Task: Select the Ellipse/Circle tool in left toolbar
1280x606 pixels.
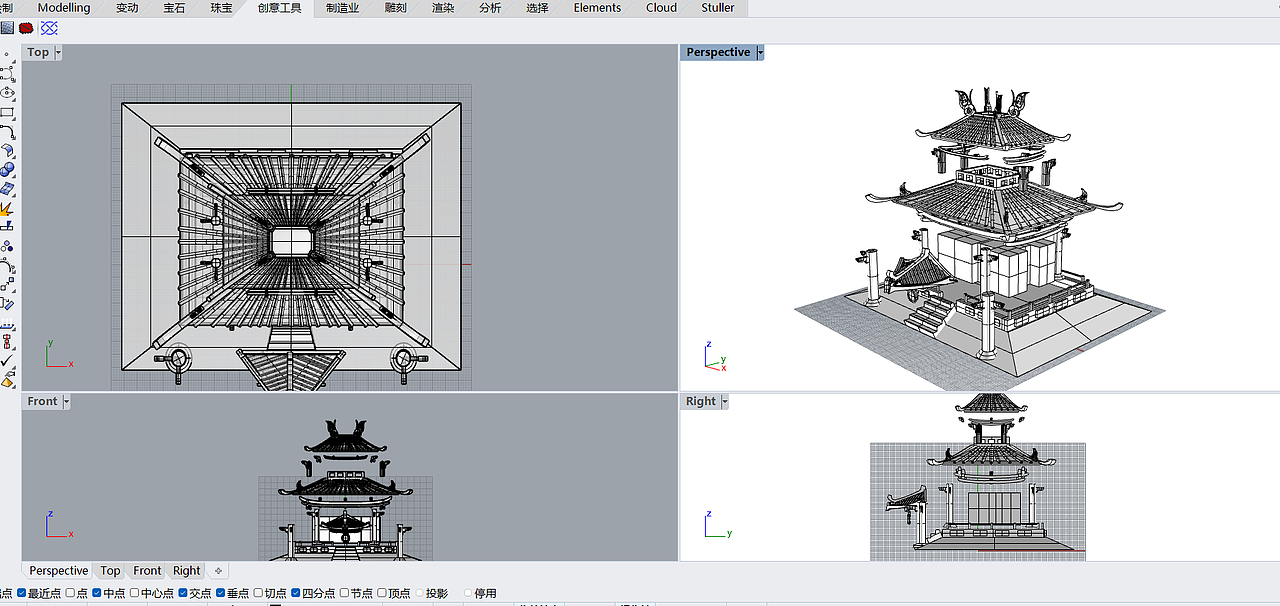Action: click(8, 92)
